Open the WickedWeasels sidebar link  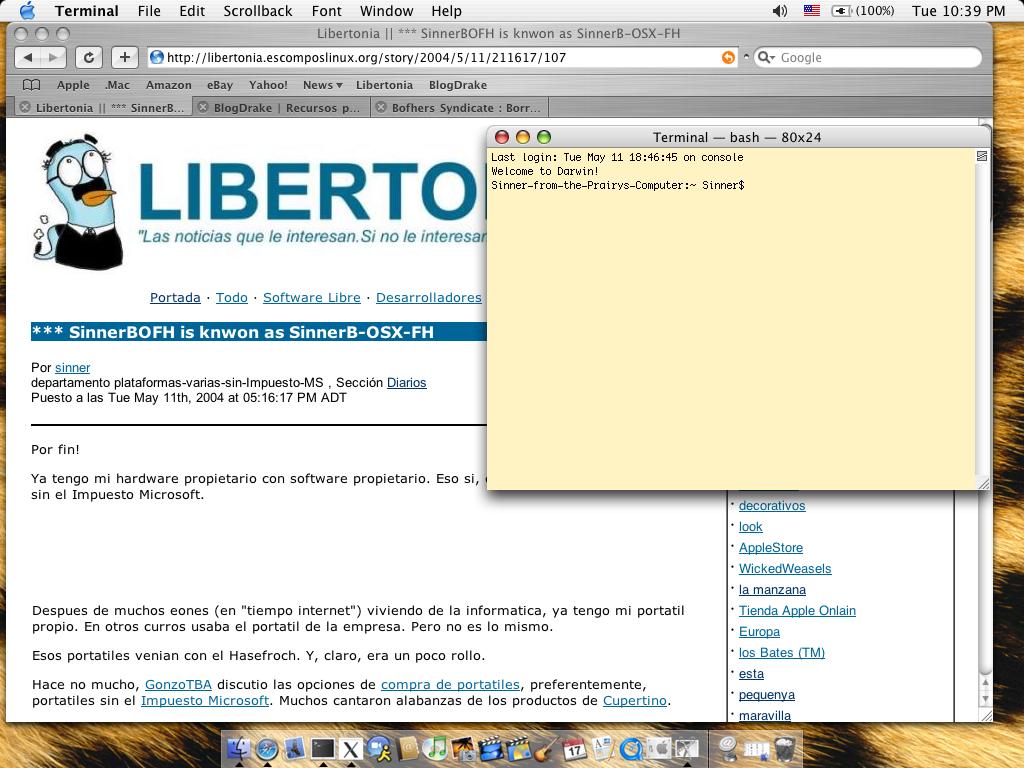785,569
